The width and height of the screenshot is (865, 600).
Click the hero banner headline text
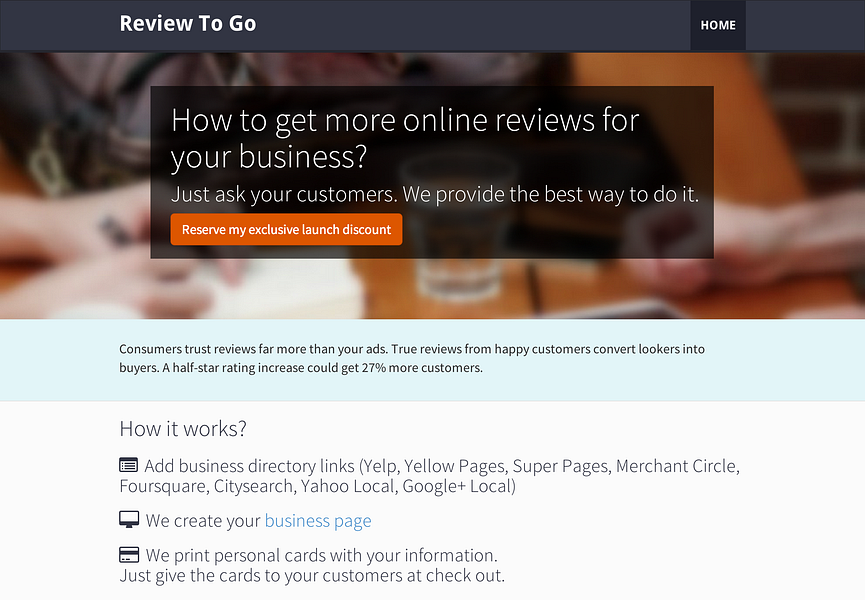[x=404, y=139]
